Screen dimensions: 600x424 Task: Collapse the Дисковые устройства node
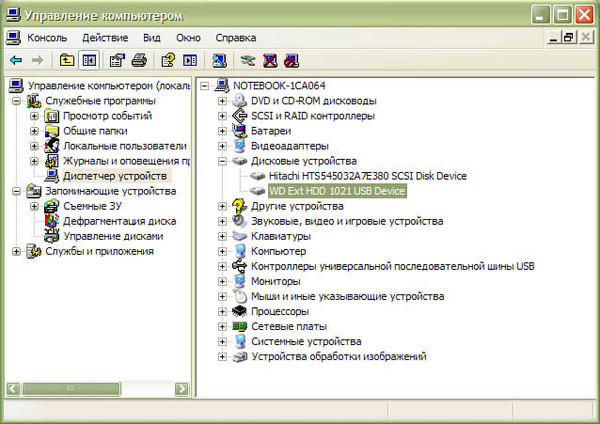(x=222, y=161)
